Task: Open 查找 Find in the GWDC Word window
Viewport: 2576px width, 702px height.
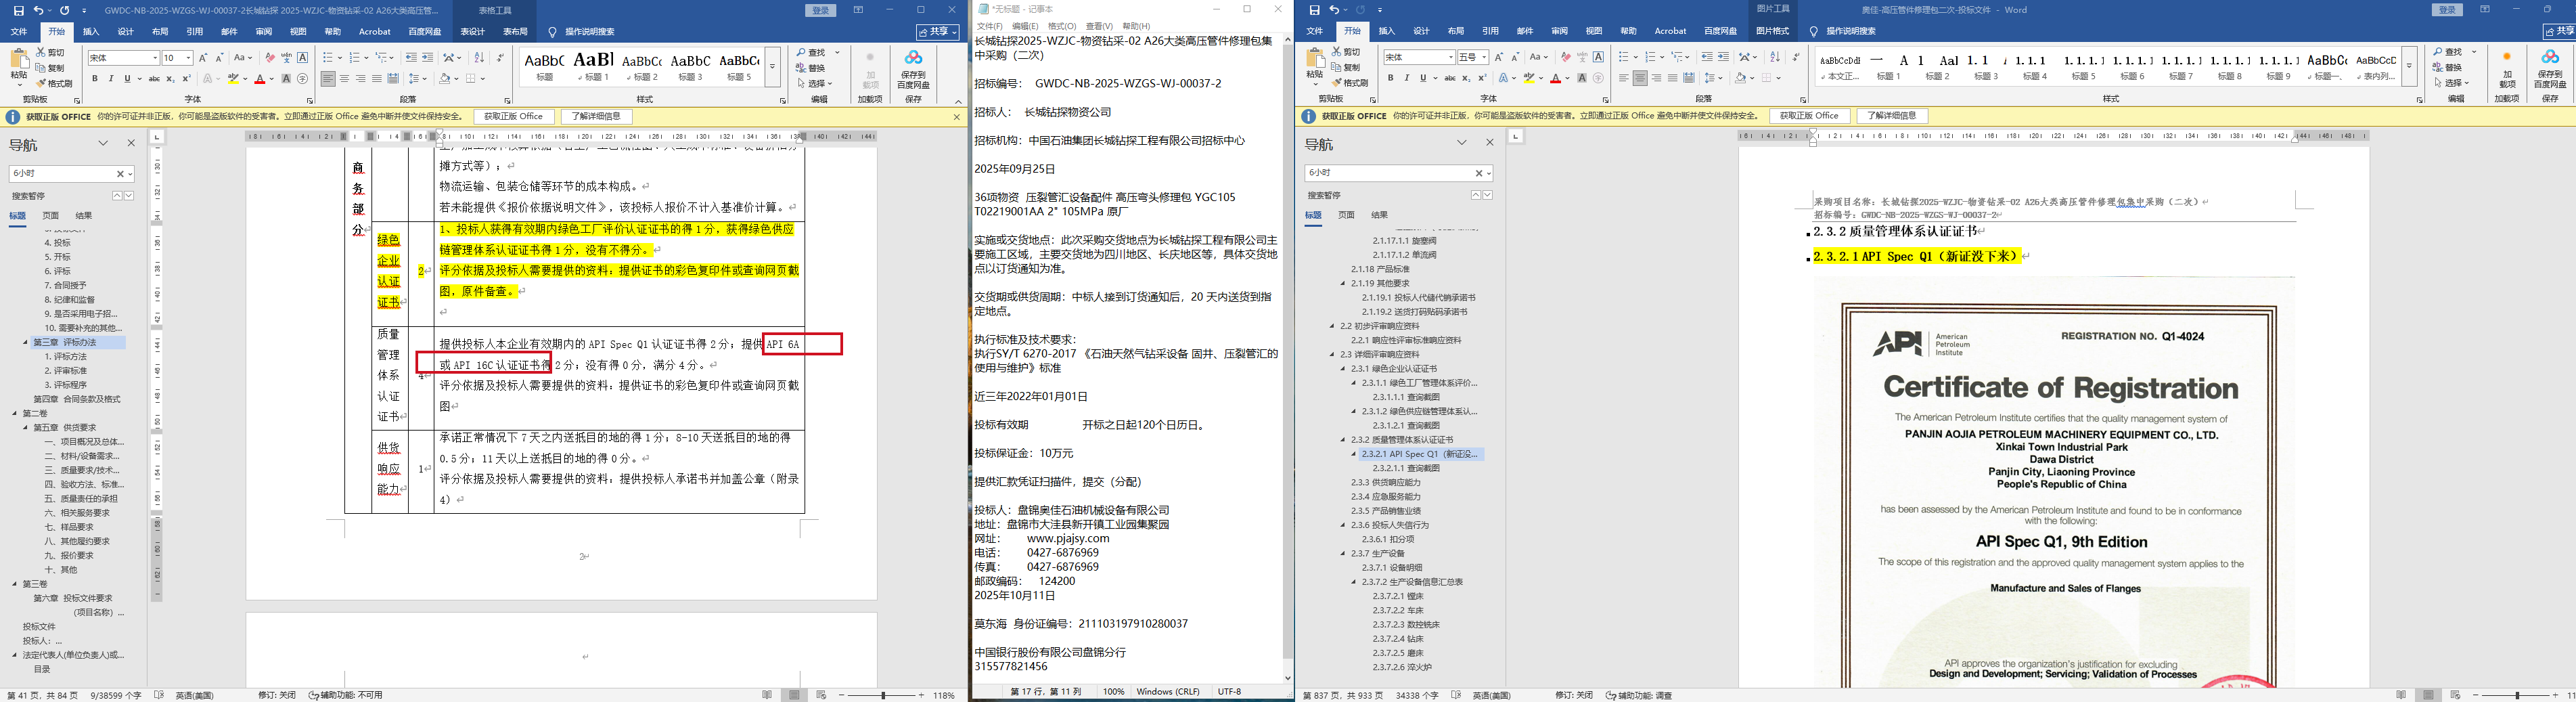Action: pos(811,52)
